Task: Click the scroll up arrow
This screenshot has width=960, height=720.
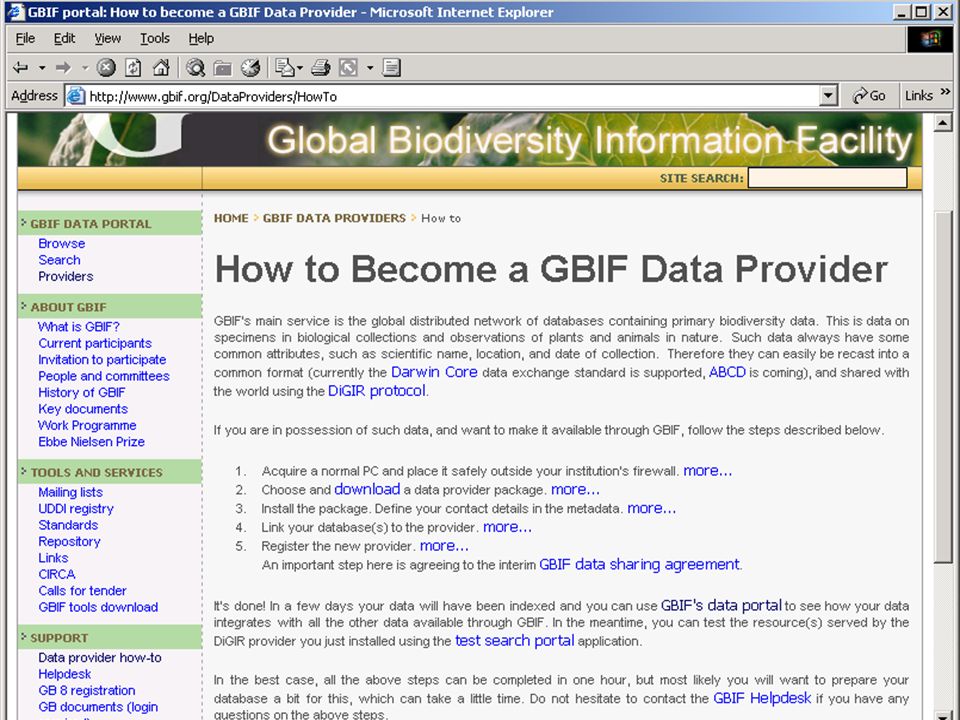Action: (942, 124)
